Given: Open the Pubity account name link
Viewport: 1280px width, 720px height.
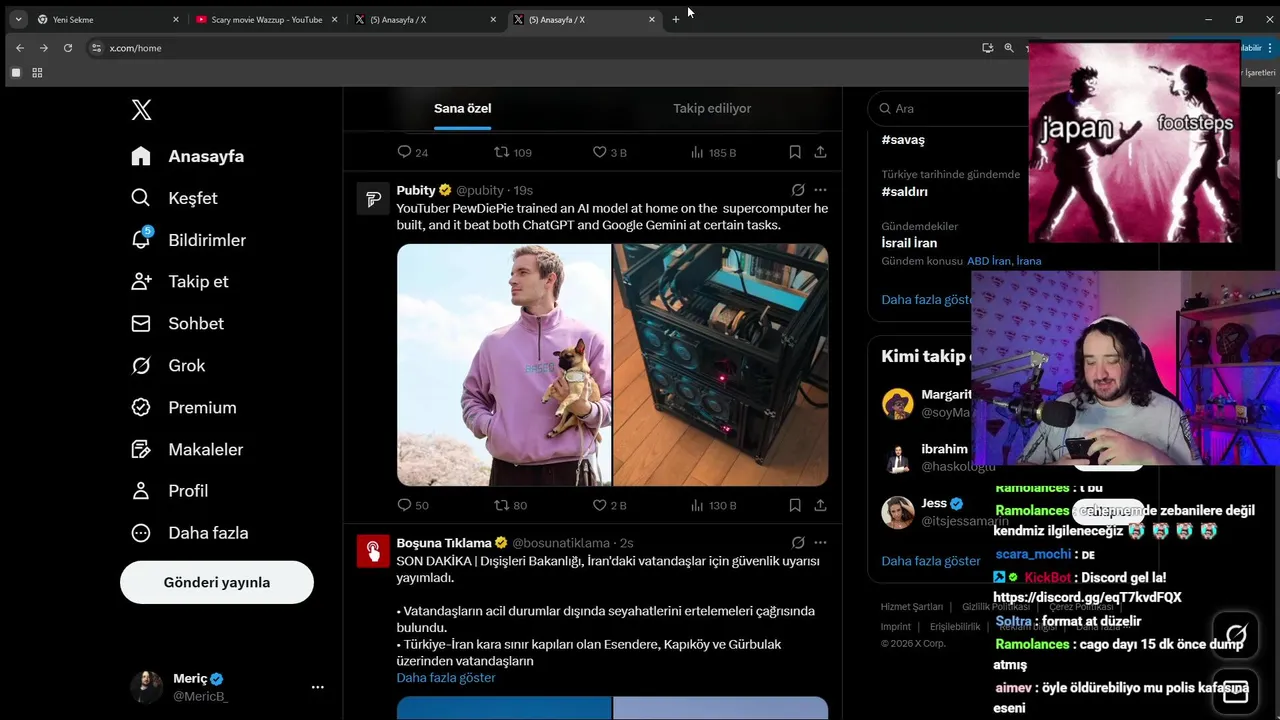Looking at the screenshot, I should (x=416, y=190).
